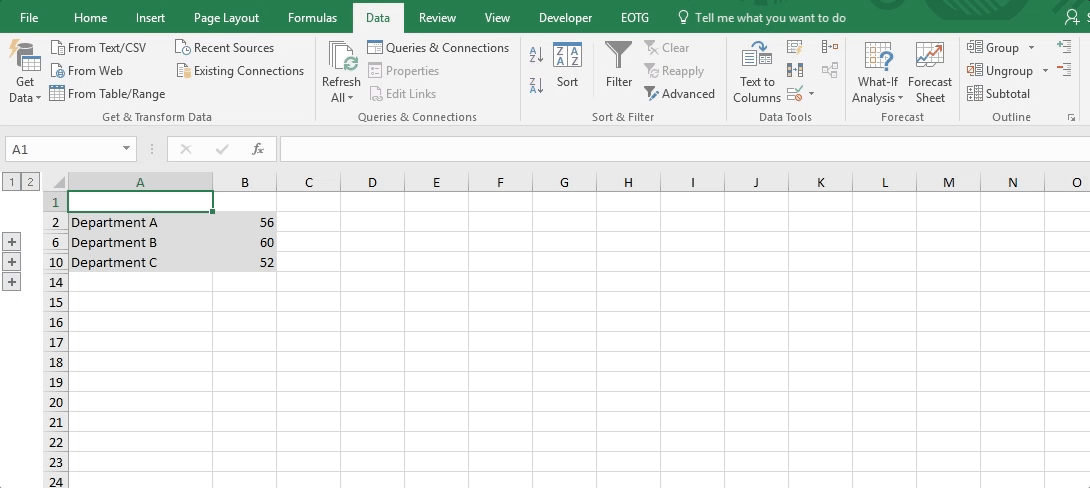This screenshot has height=488, width=1090.
Task: Open Existing Connections
Action: pos(240,71)
